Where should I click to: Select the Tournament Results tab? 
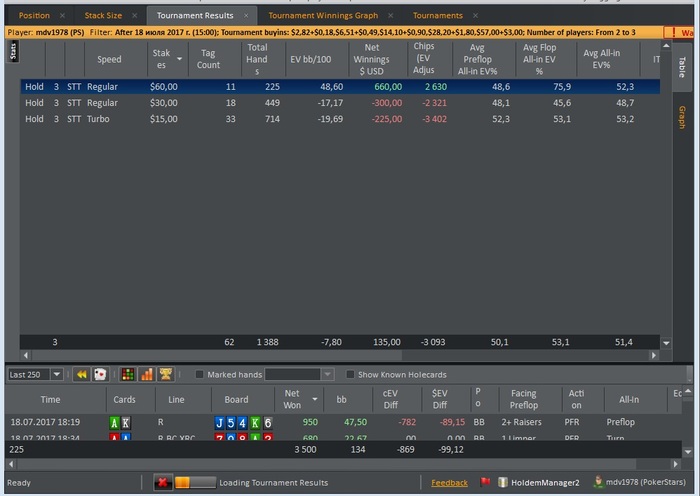click(195, 16)
